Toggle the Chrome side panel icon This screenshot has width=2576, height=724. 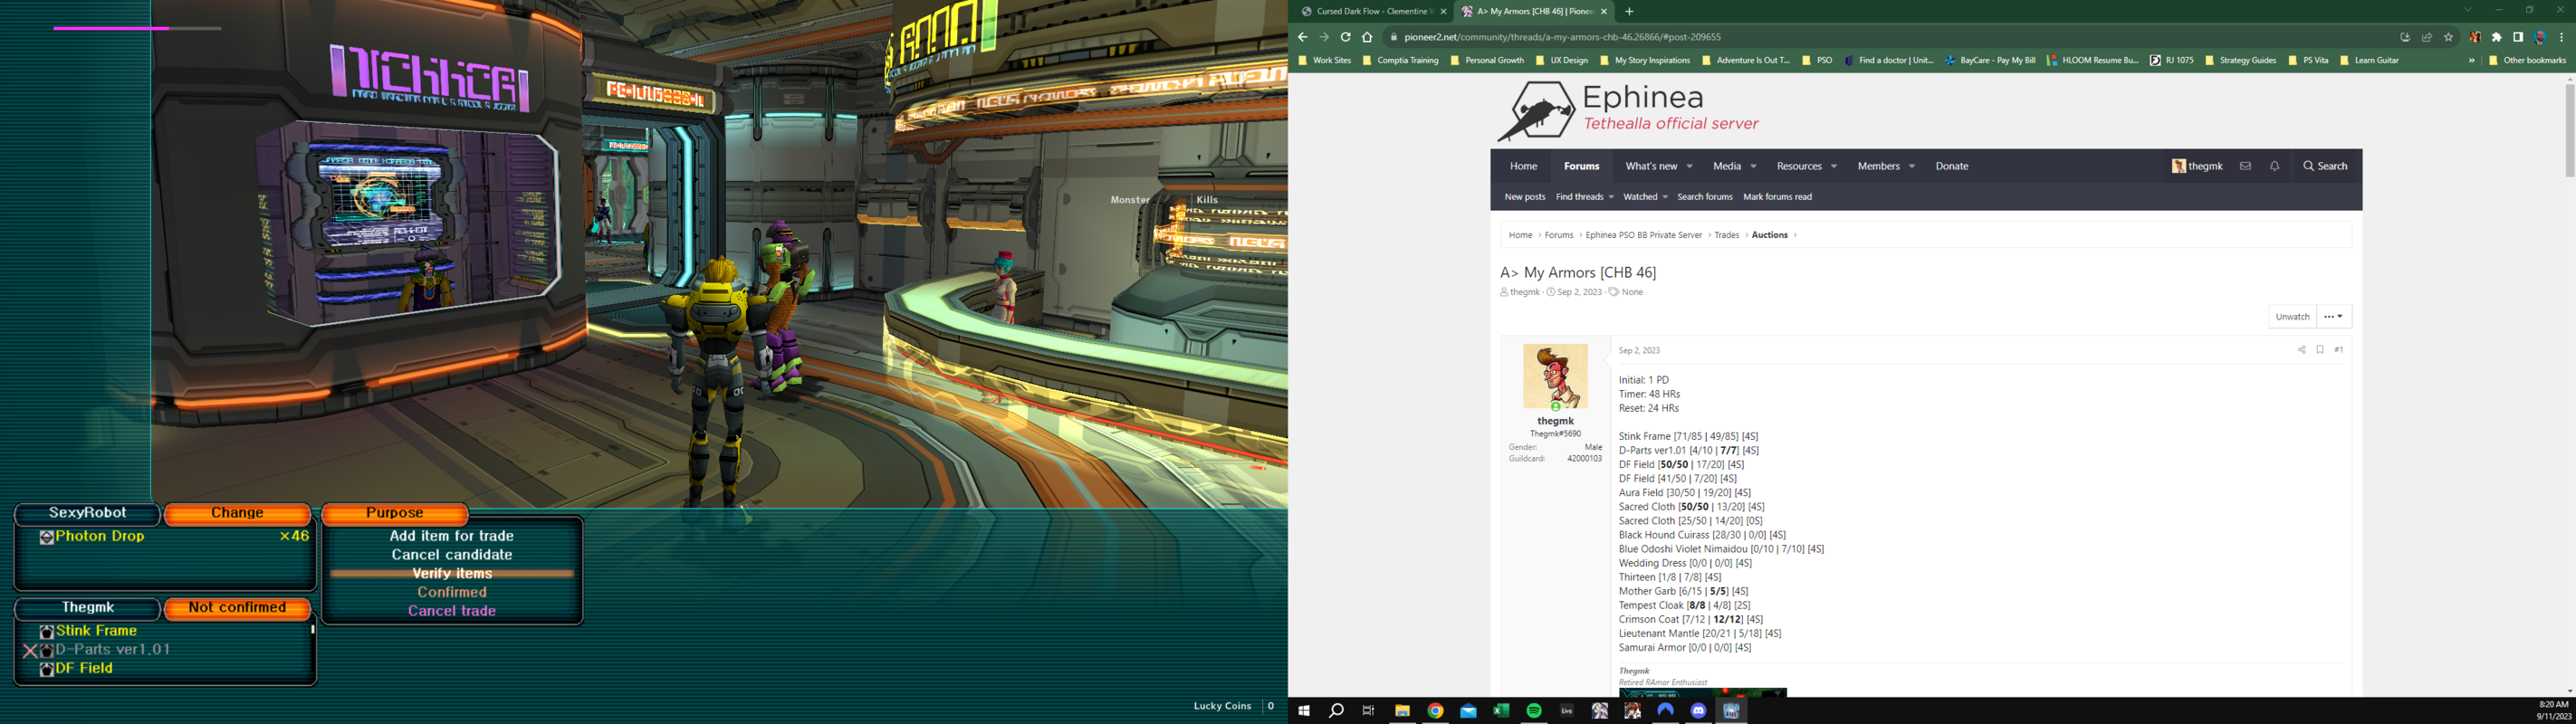tap(2518, 37)
